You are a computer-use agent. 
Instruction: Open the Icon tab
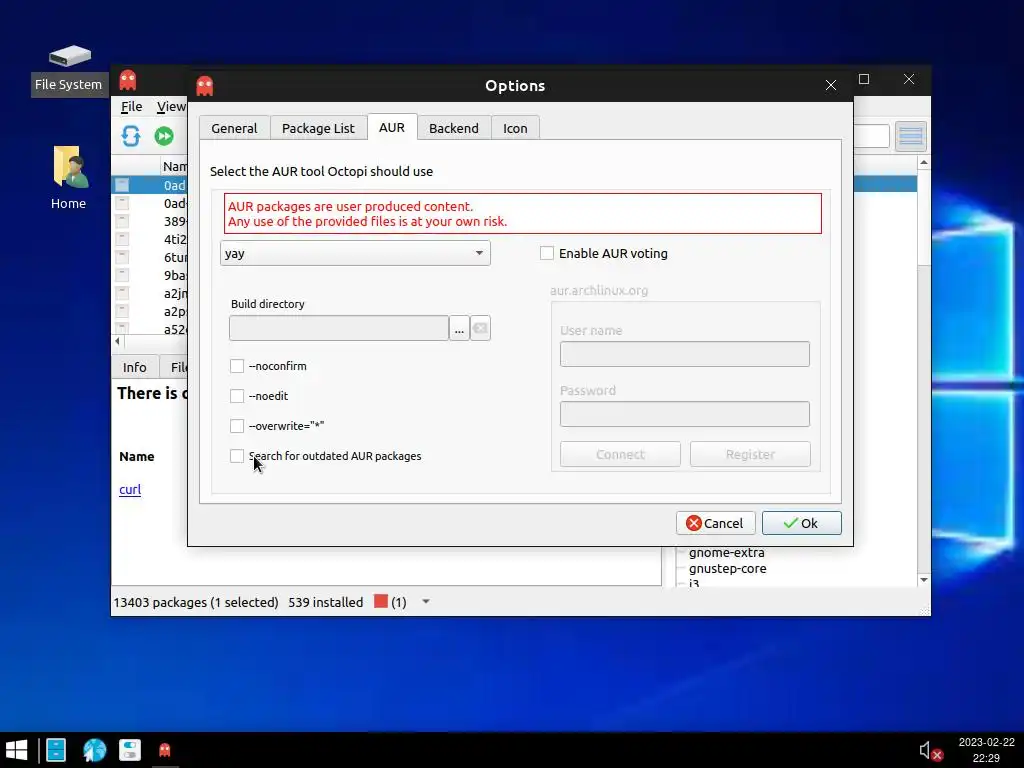(515, 128)
